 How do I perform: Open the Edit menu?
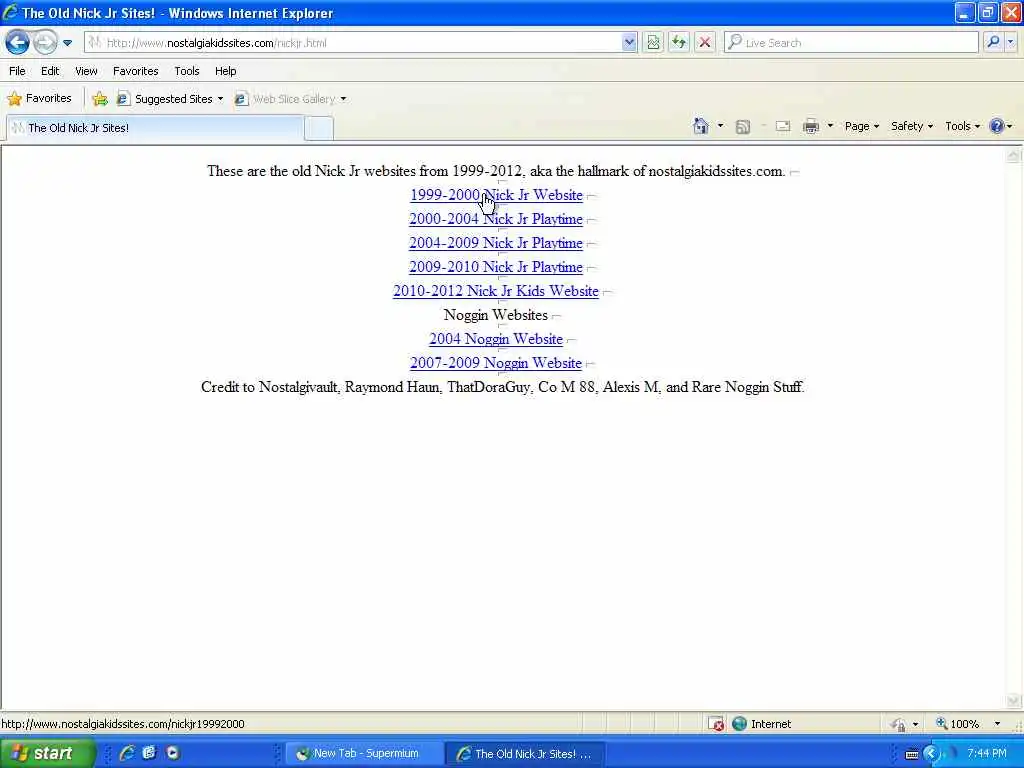tap(50, 71)
